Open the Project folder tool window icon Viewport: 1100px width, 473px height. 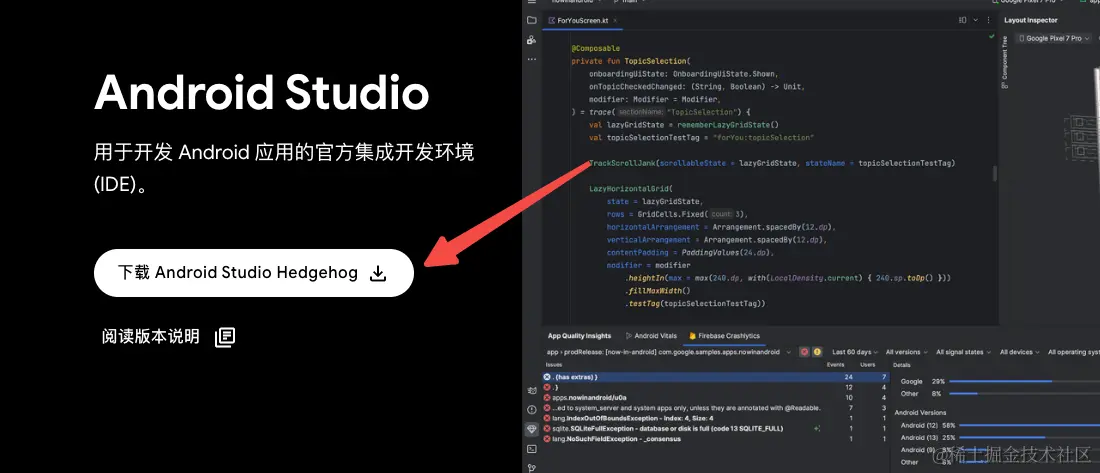pos(532,20)
